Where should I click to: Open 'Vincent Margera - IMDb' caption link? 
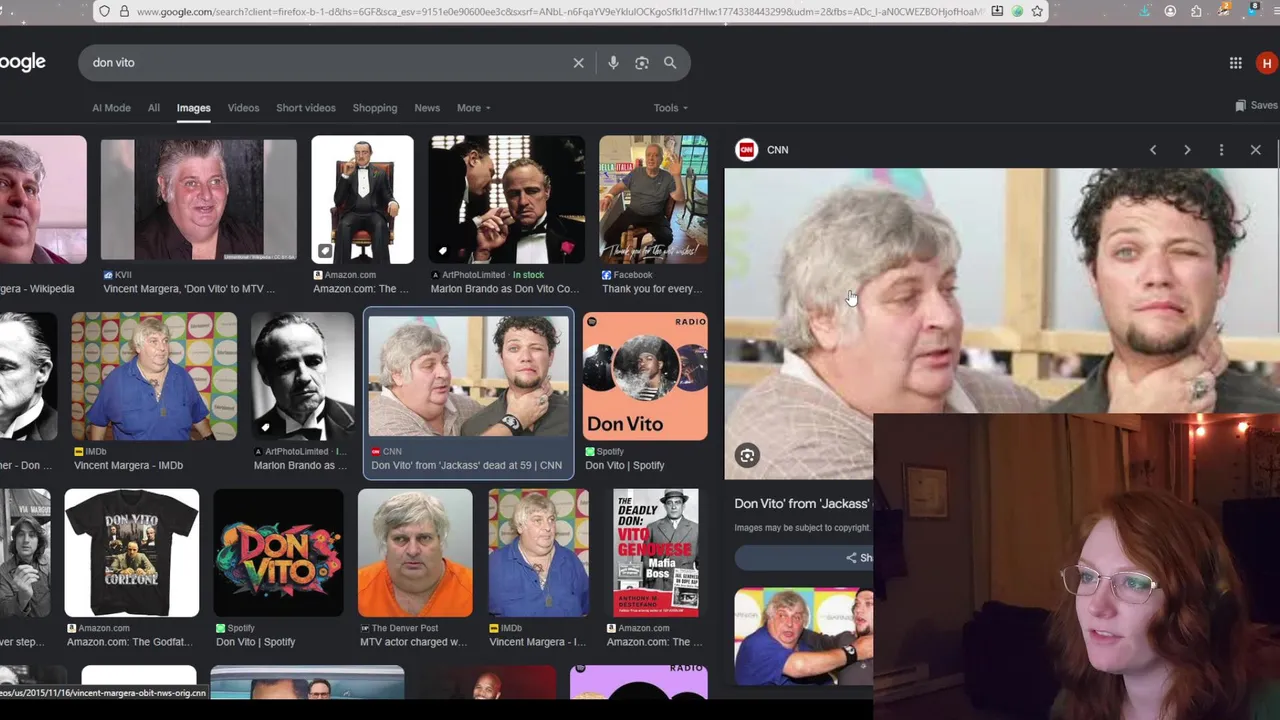click(128, 465)
